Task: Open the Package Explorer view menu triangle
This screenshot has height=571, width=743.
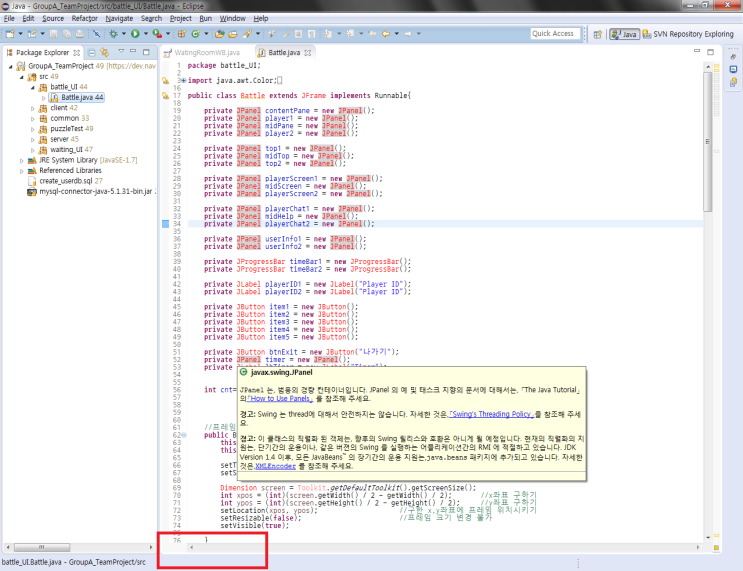Action: (121, 51)
